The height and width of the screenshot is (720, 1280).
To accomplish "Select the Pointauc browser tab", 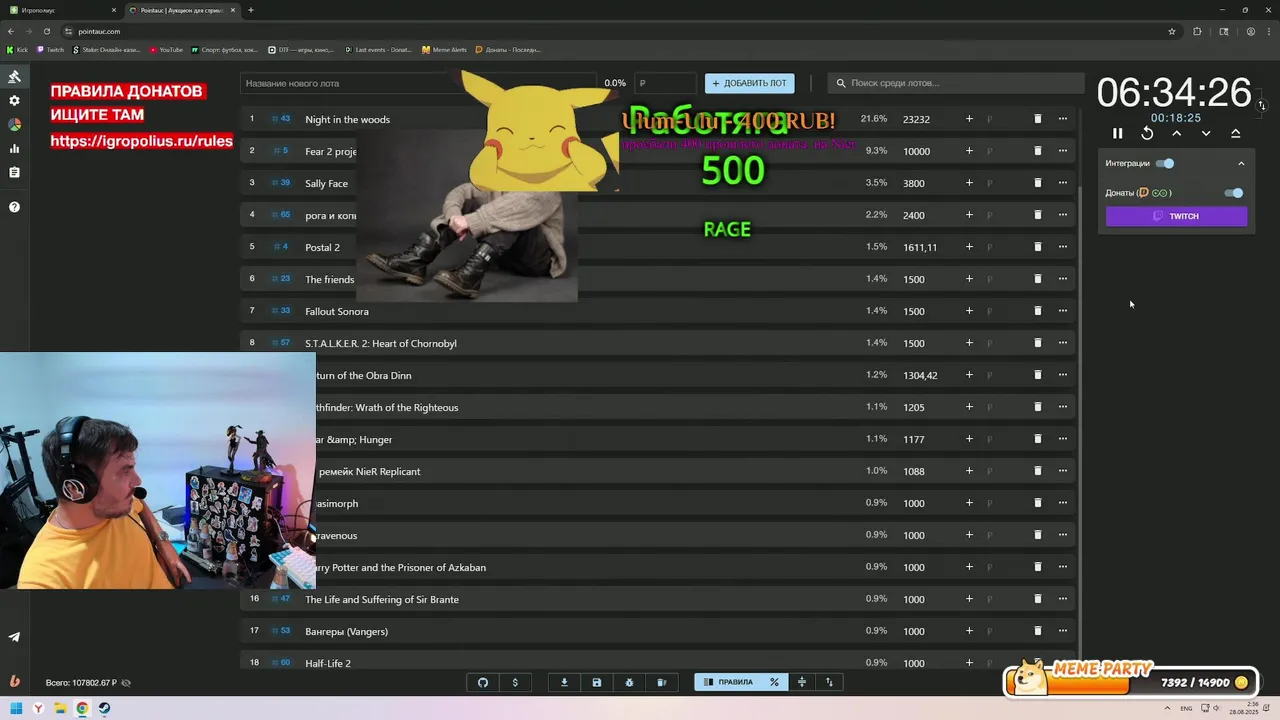I will tap(182, 10).
